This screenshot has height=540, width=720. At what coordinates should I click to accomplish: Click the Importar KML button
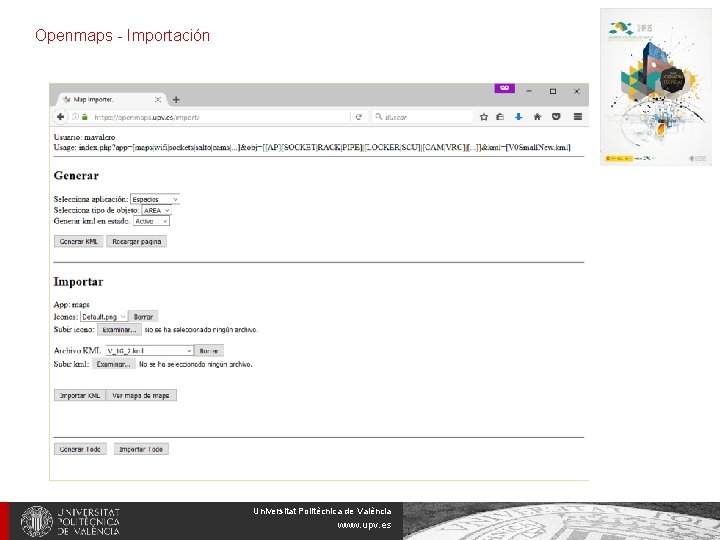tap(80, 395)
